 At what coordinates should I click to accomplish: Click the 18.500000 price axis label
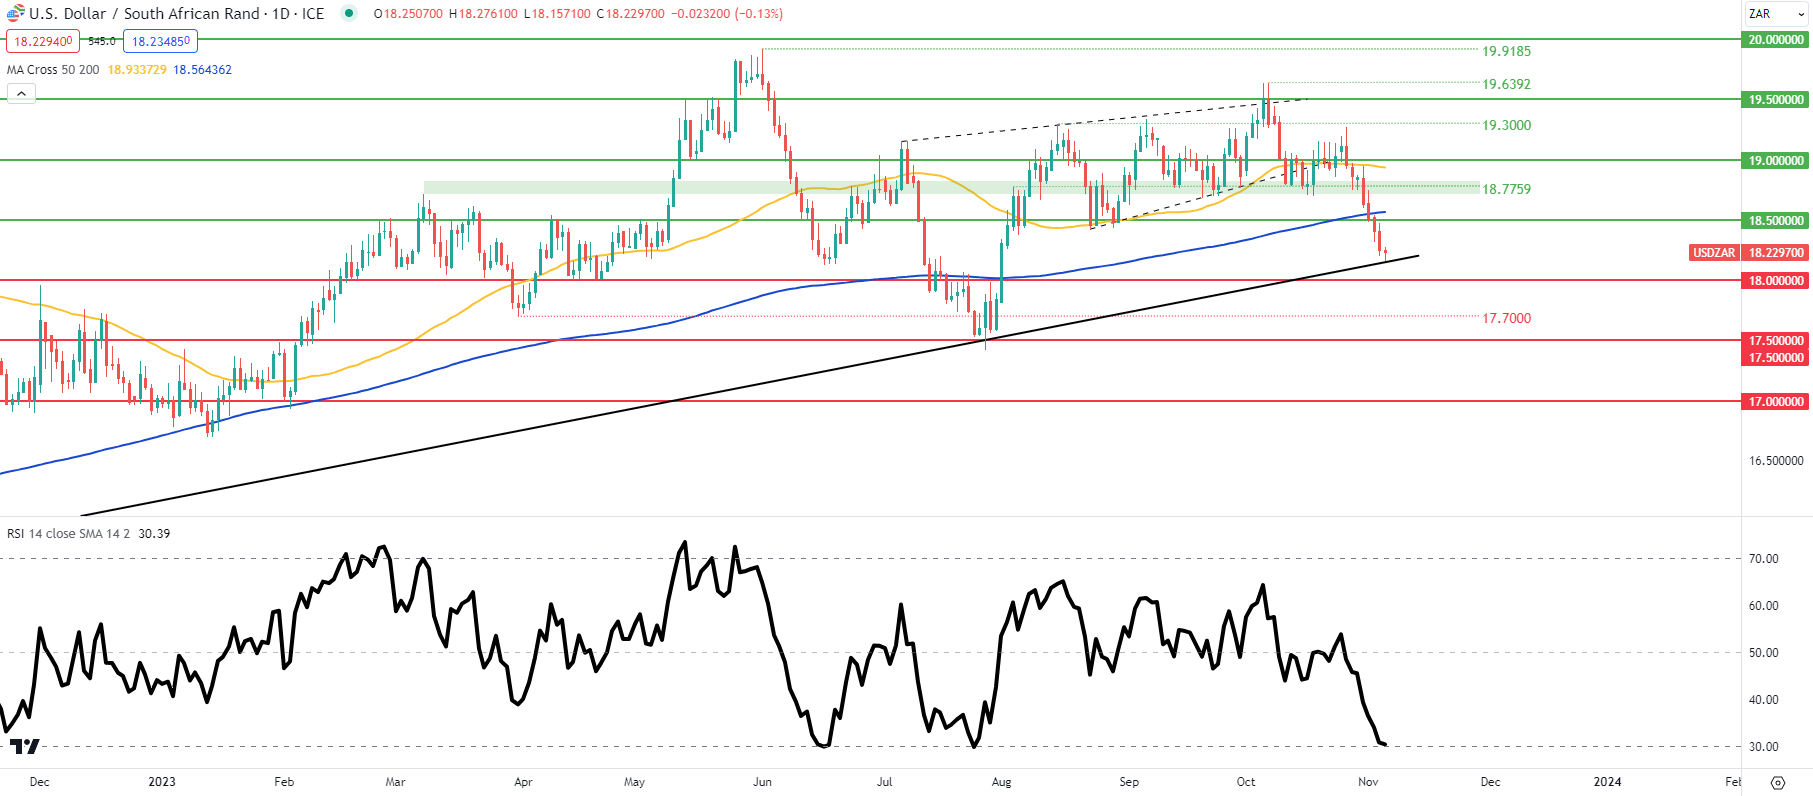tap(1776, 220)
